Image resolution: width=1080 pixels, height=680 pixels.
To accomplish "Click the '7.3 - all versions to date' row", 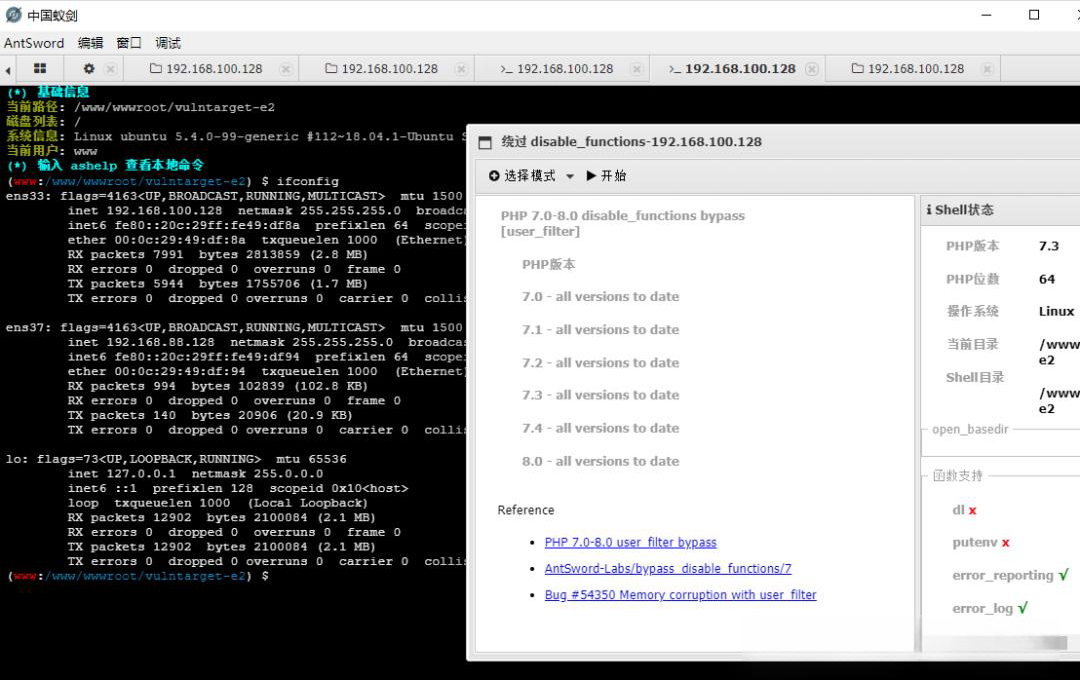I will tap(601, 395).
